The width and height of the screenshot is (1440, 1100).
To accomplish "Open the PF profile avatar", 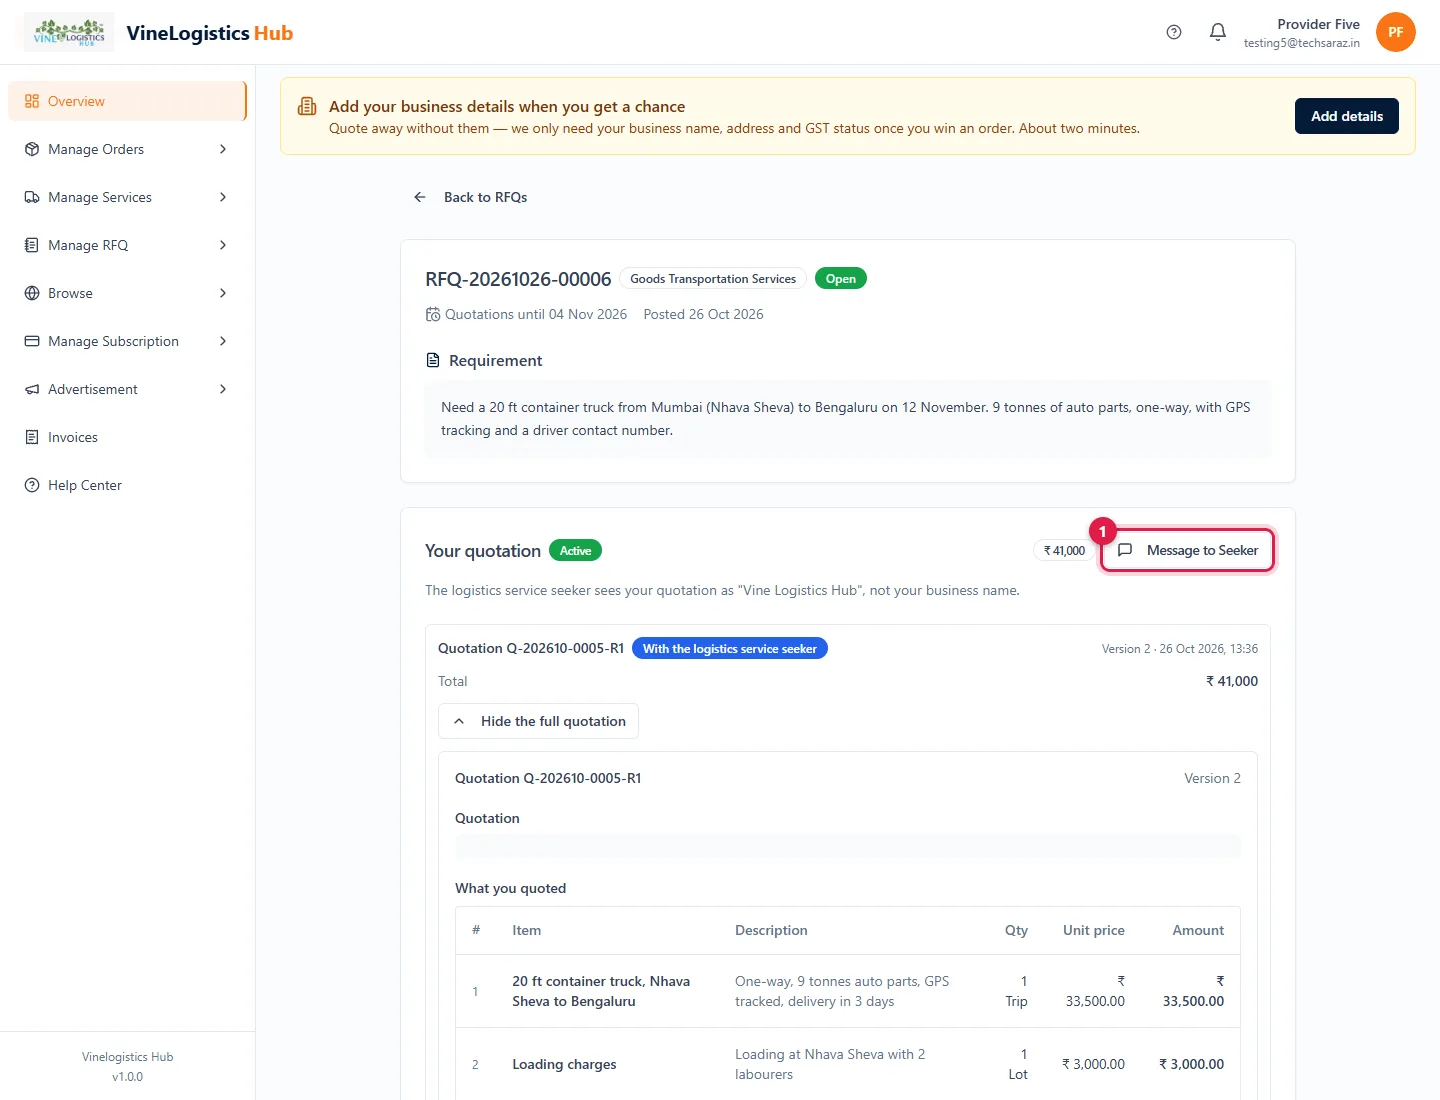I will [x=1396, y=32].
